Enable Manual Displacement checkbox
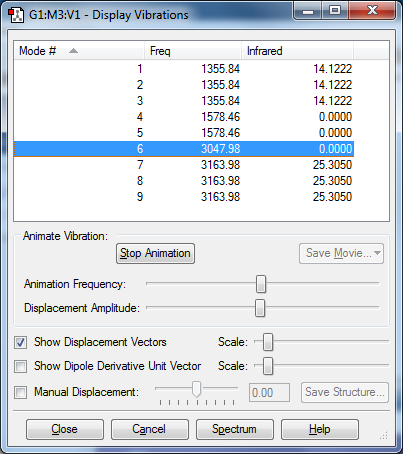The width and height of the screenshot is (403, 454). tap(20, 392)
